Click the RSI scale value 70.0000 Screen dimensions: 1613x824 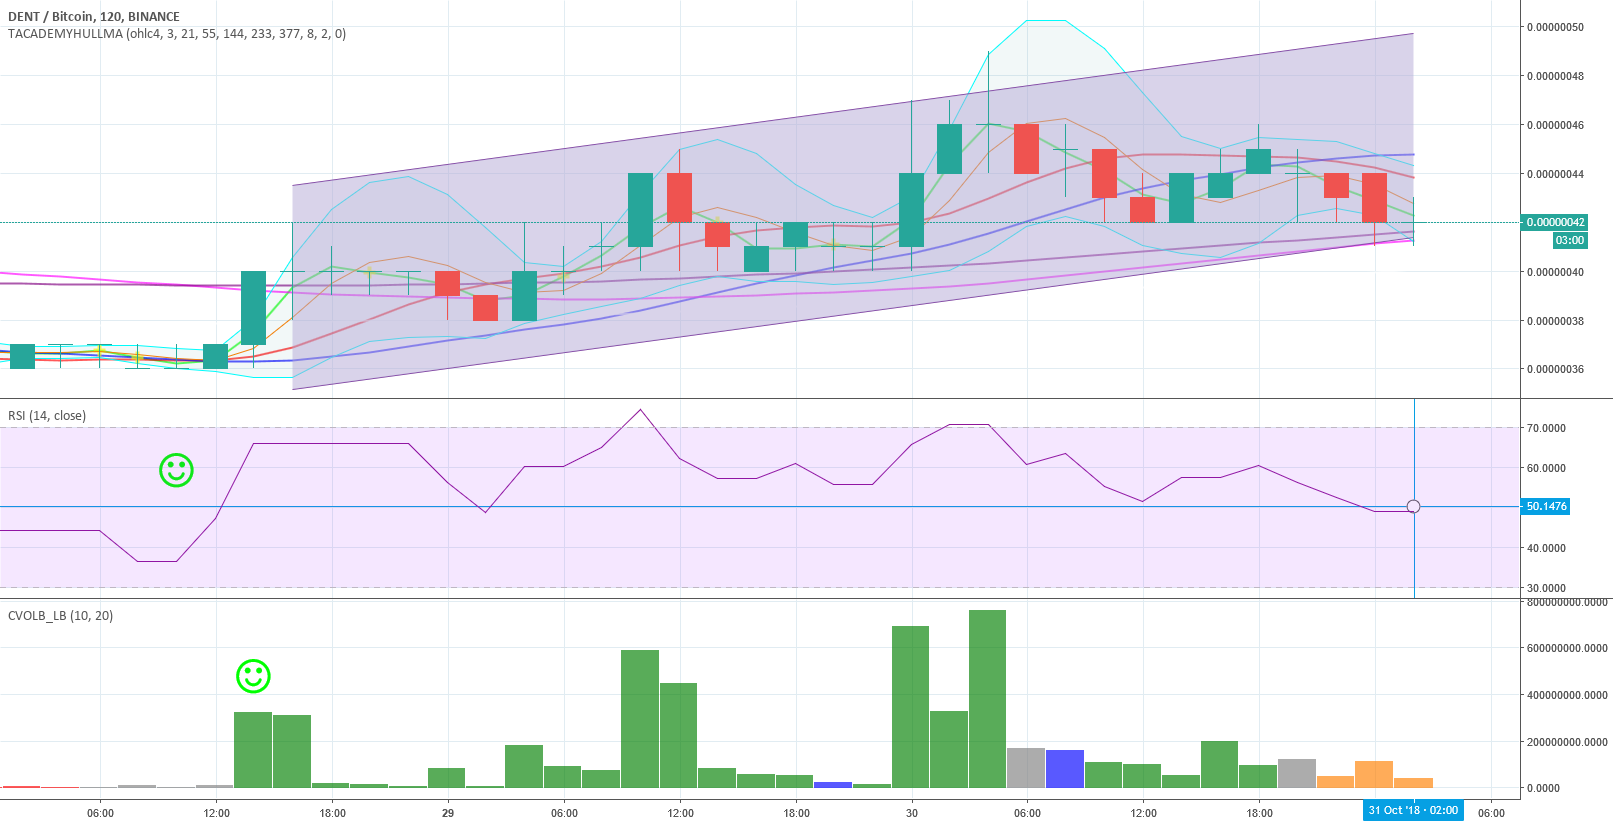[1546, 428]
